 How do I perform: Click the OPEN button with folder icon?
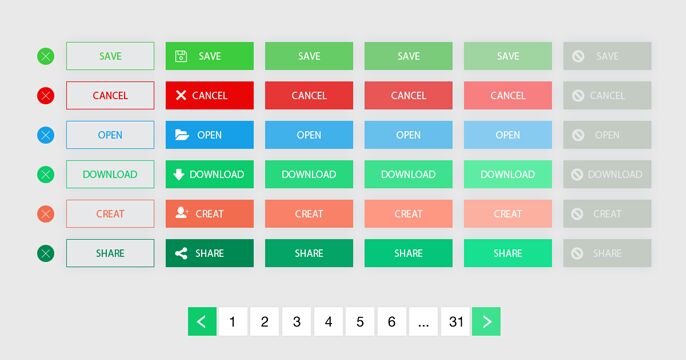pos(210,135)
